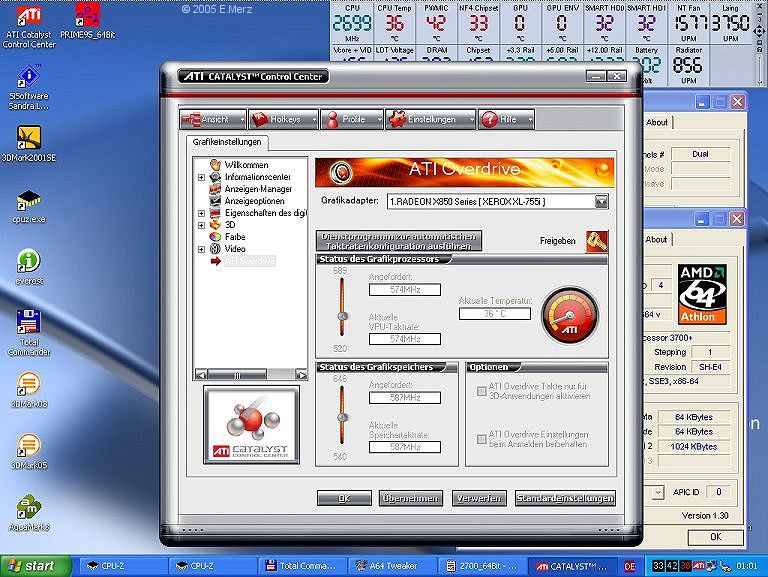
Task: Click OK in the CPU-Z window
Action: [716, 537]
